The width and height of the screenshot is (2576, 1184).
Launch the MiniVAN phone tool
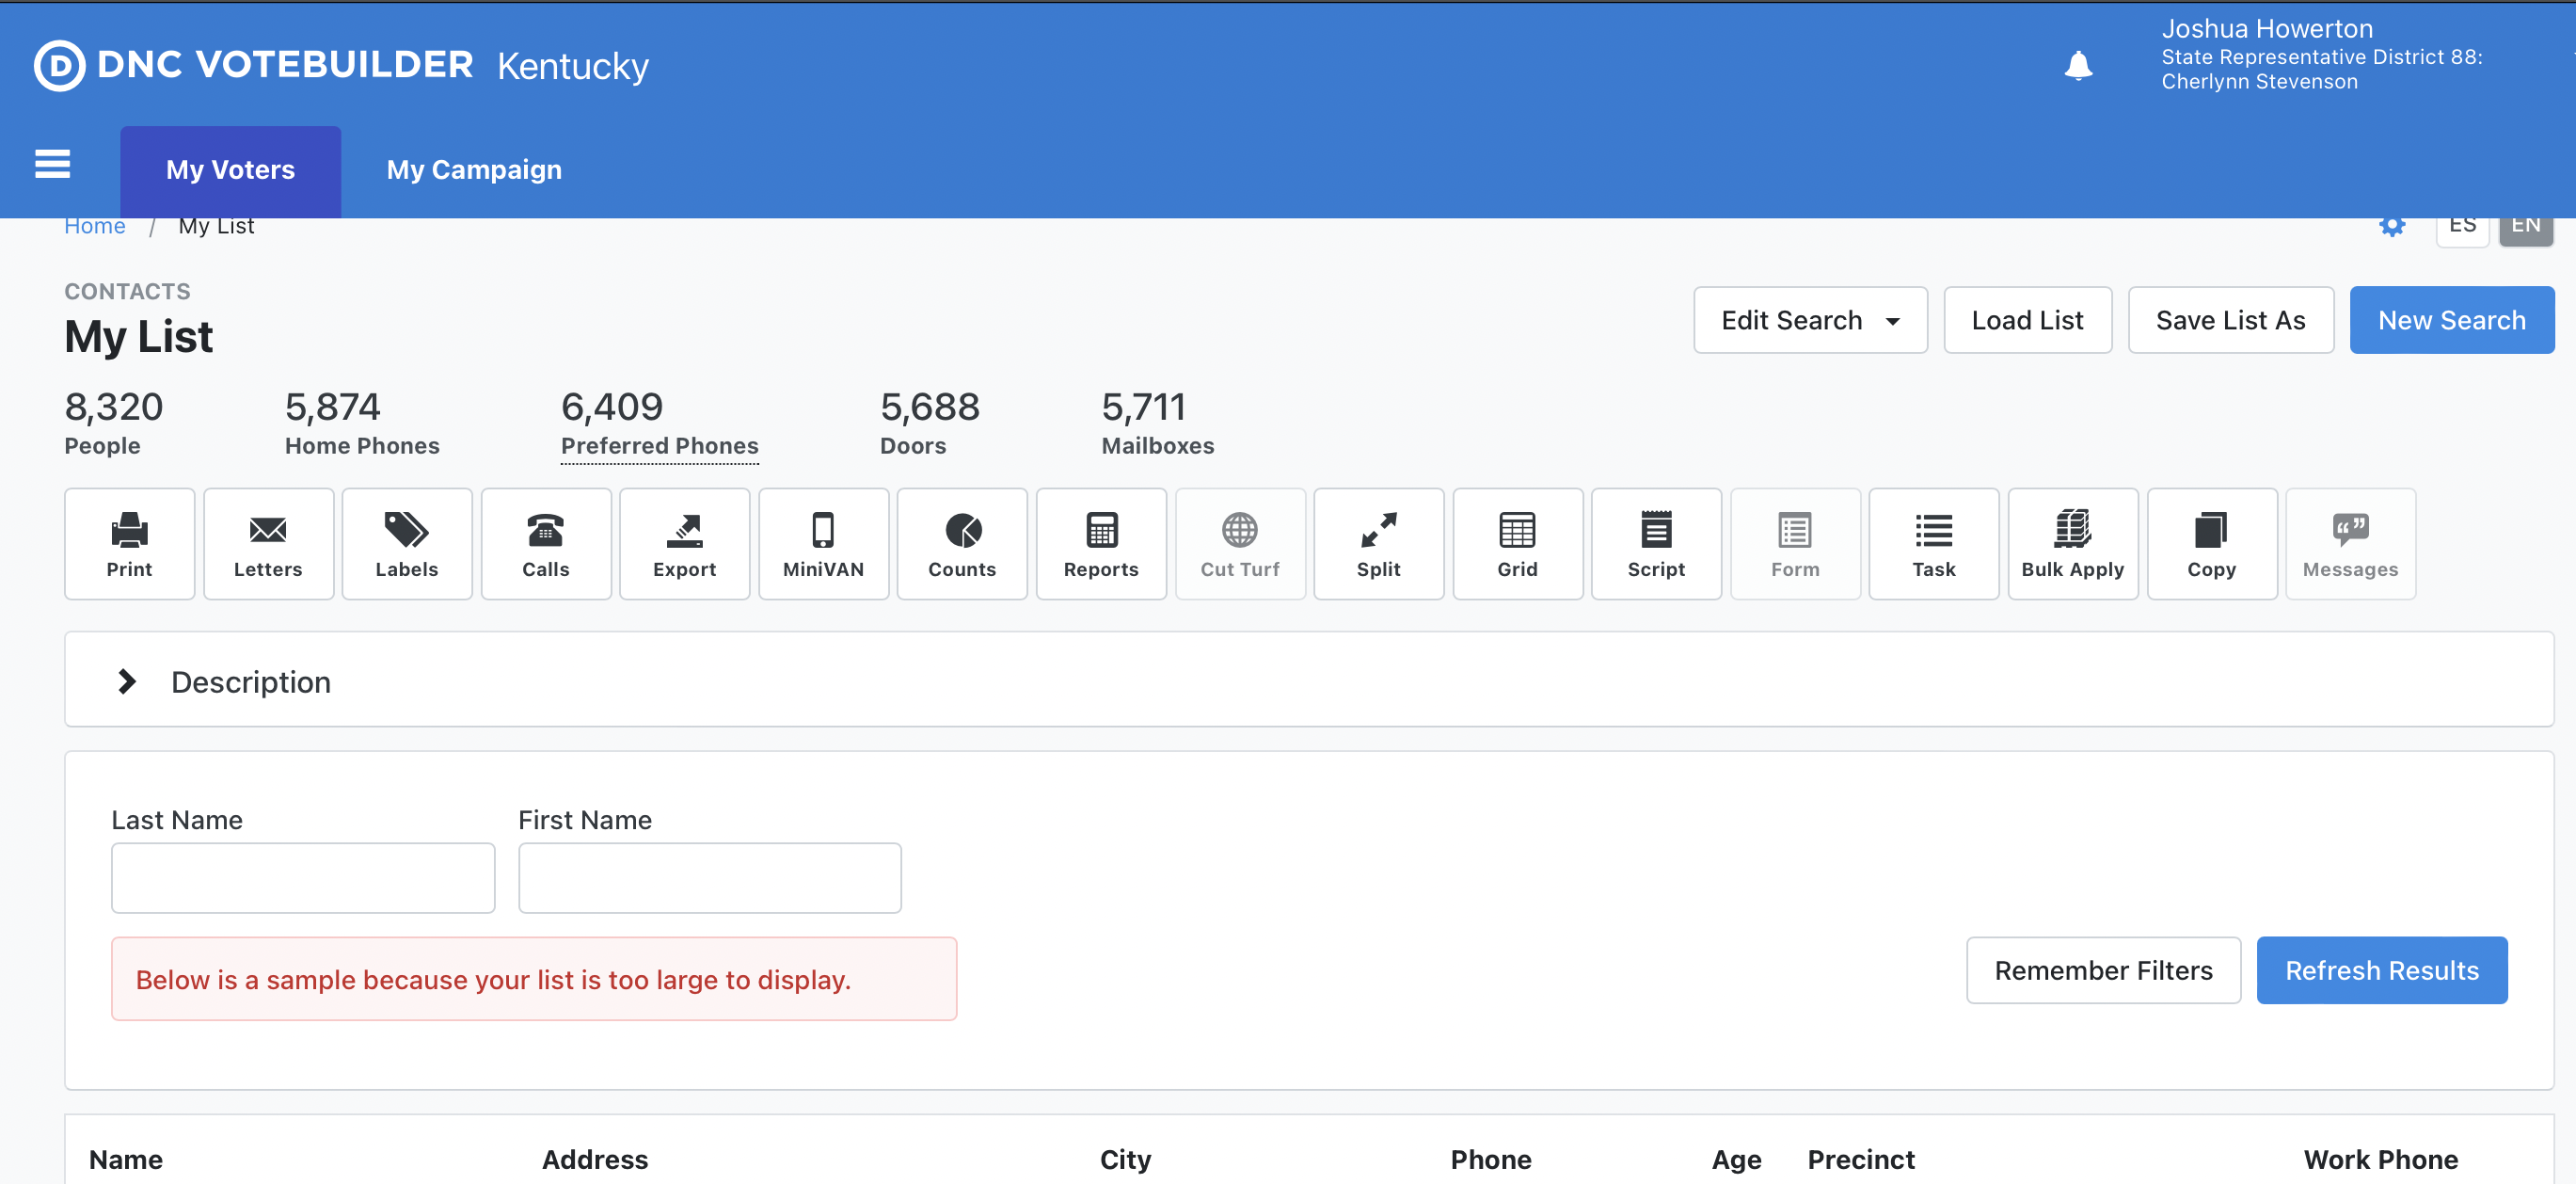point(823,543)
